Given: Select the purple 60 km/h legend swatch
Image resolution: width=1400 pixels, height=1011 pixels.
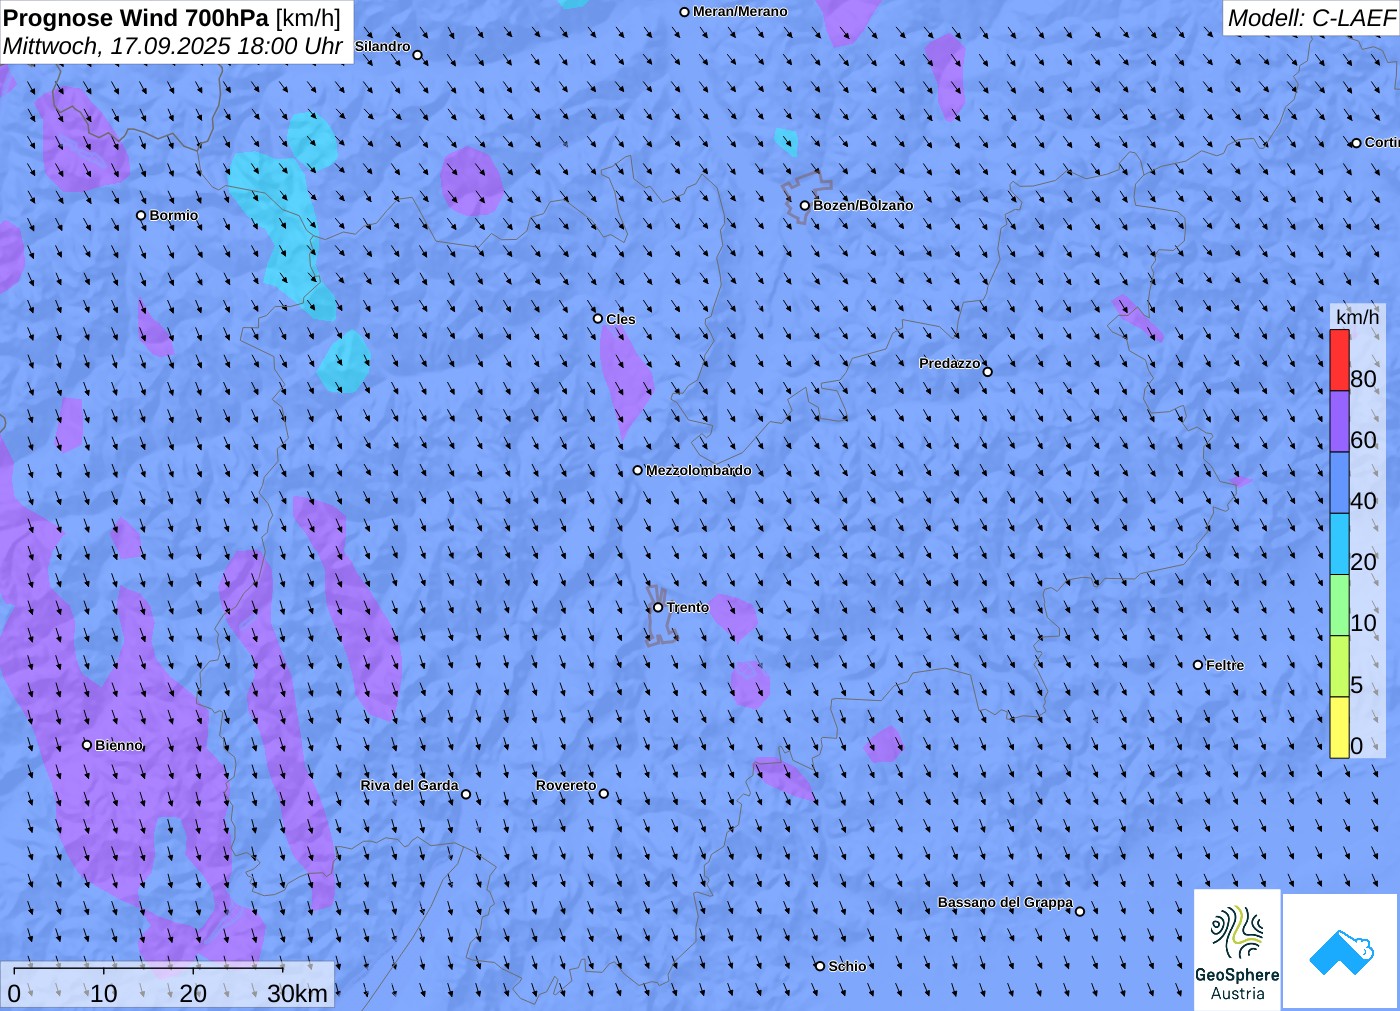Looking at the screenshot, I should pyautogui.click(x=1339, y=421).
